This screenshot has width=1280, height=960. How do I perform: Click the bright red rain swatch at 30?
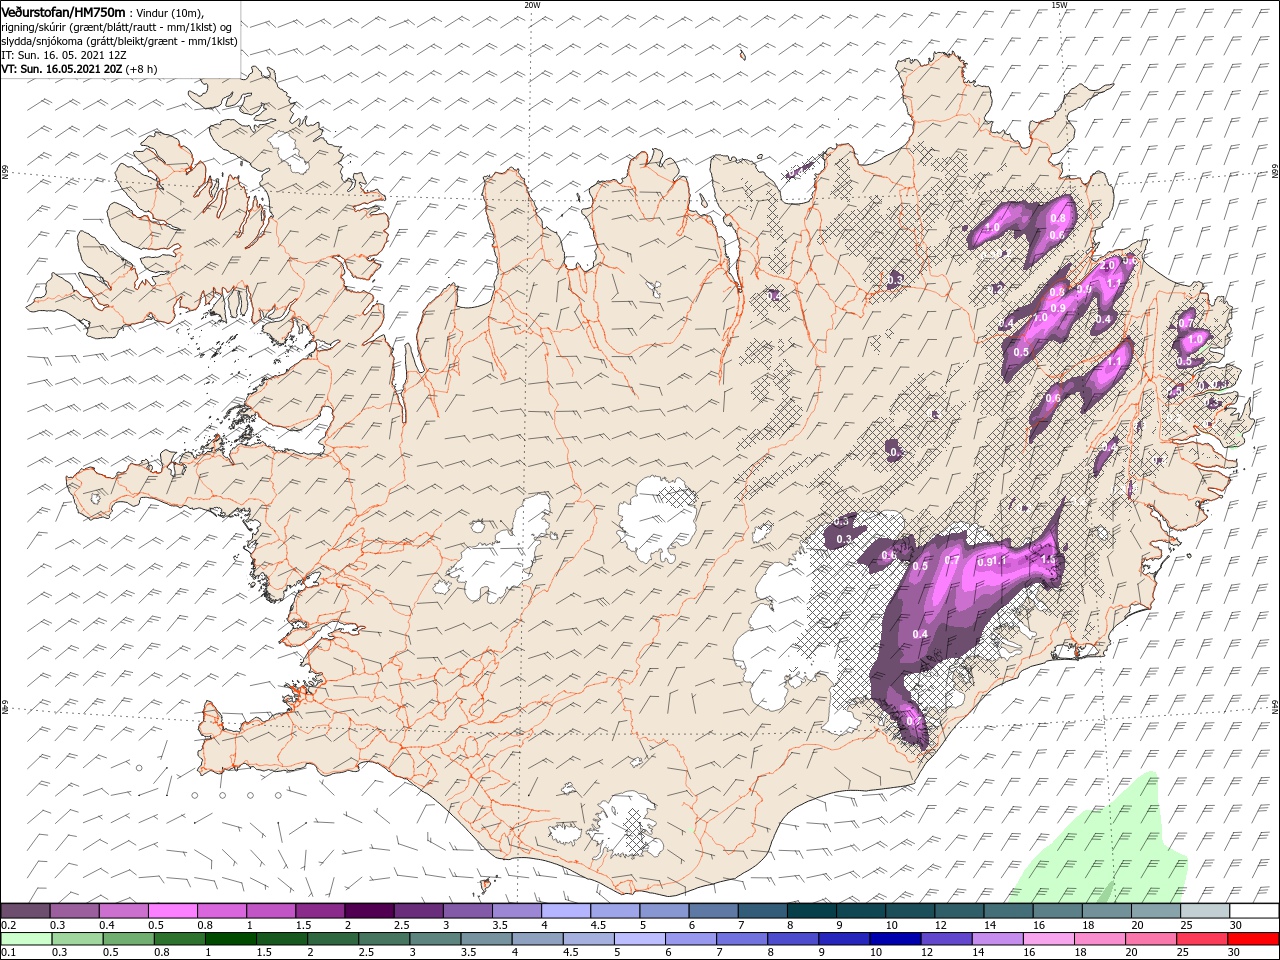[x=1252, y=939]
